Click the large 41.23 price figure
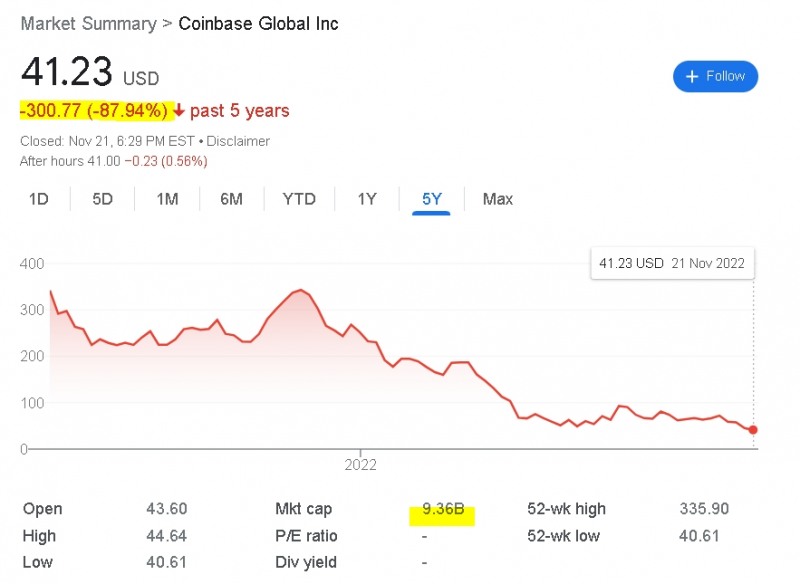Screen dimensions: 800x584 pos(66,73)
